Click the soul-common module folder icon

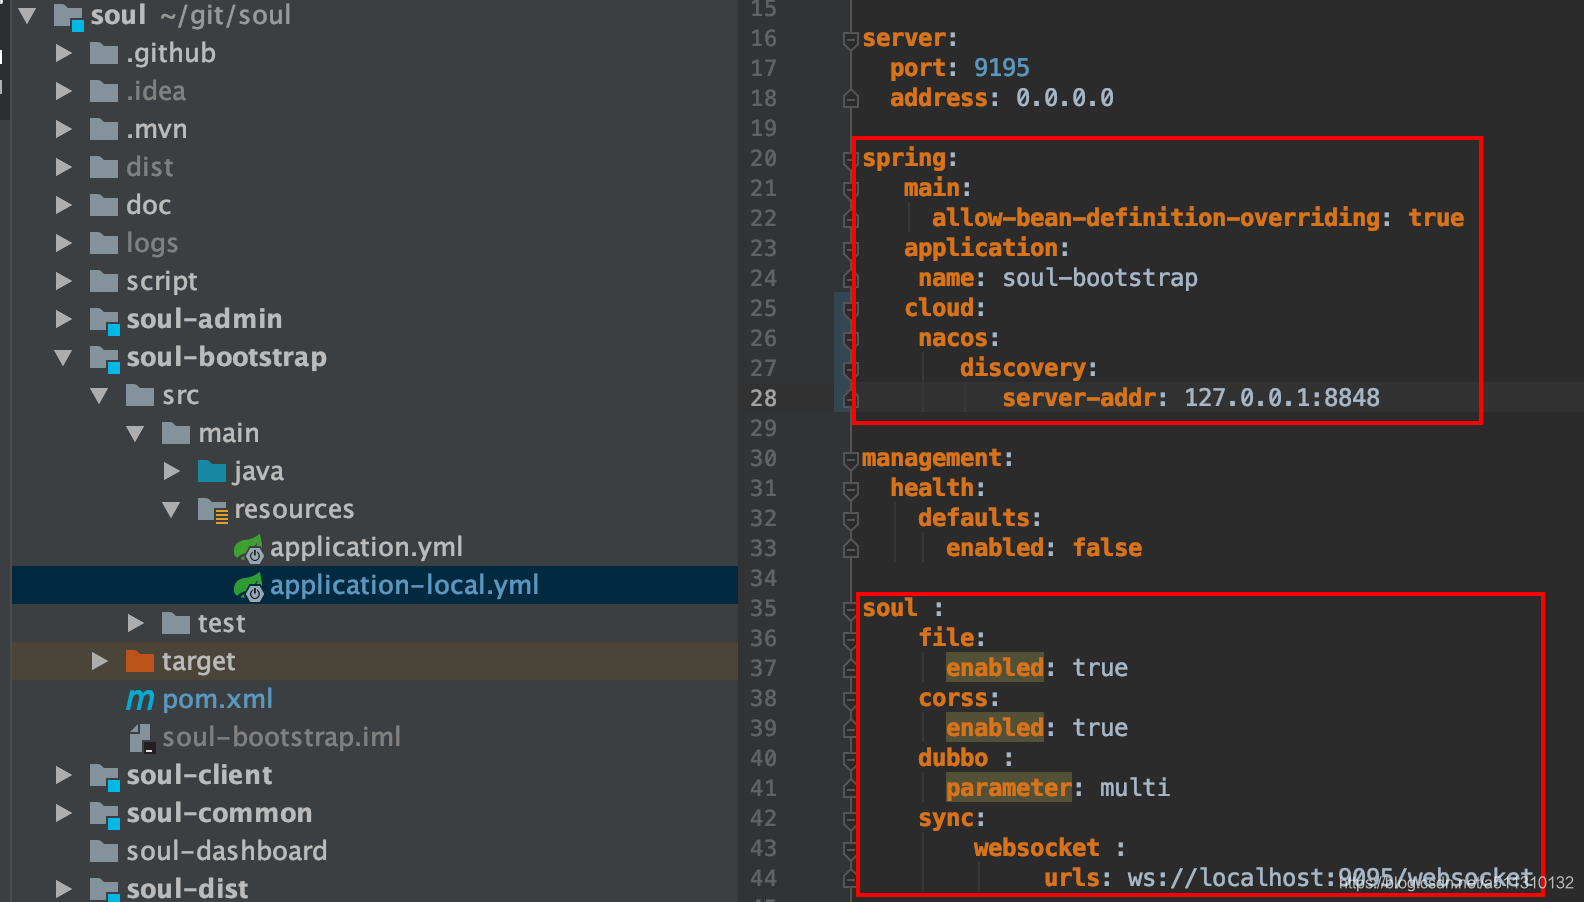point(104,814)
